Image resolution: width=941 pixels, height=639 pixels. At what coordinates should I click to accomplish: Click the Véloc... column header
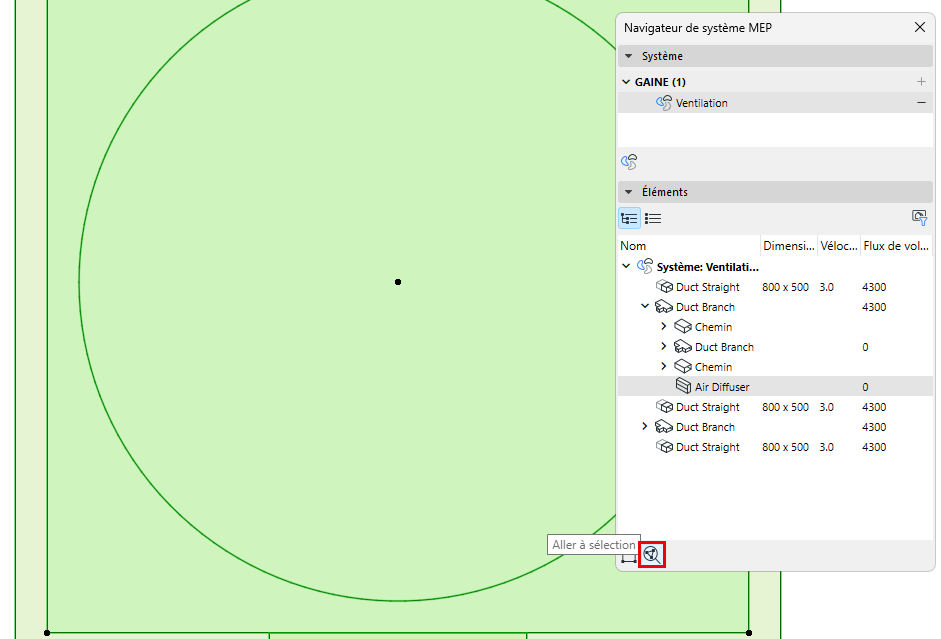click(838, 245)
